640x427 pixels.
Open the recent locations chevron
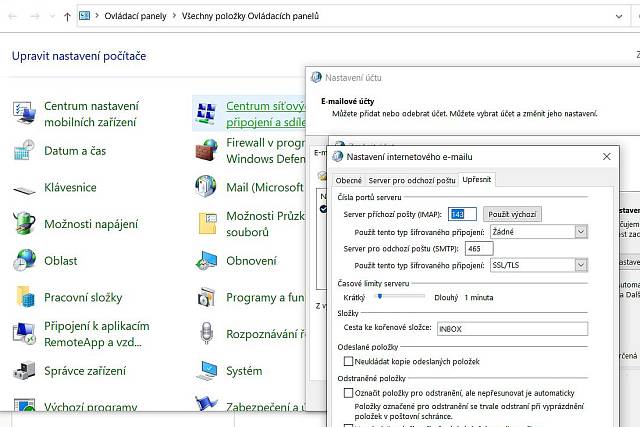pos(52,16)
